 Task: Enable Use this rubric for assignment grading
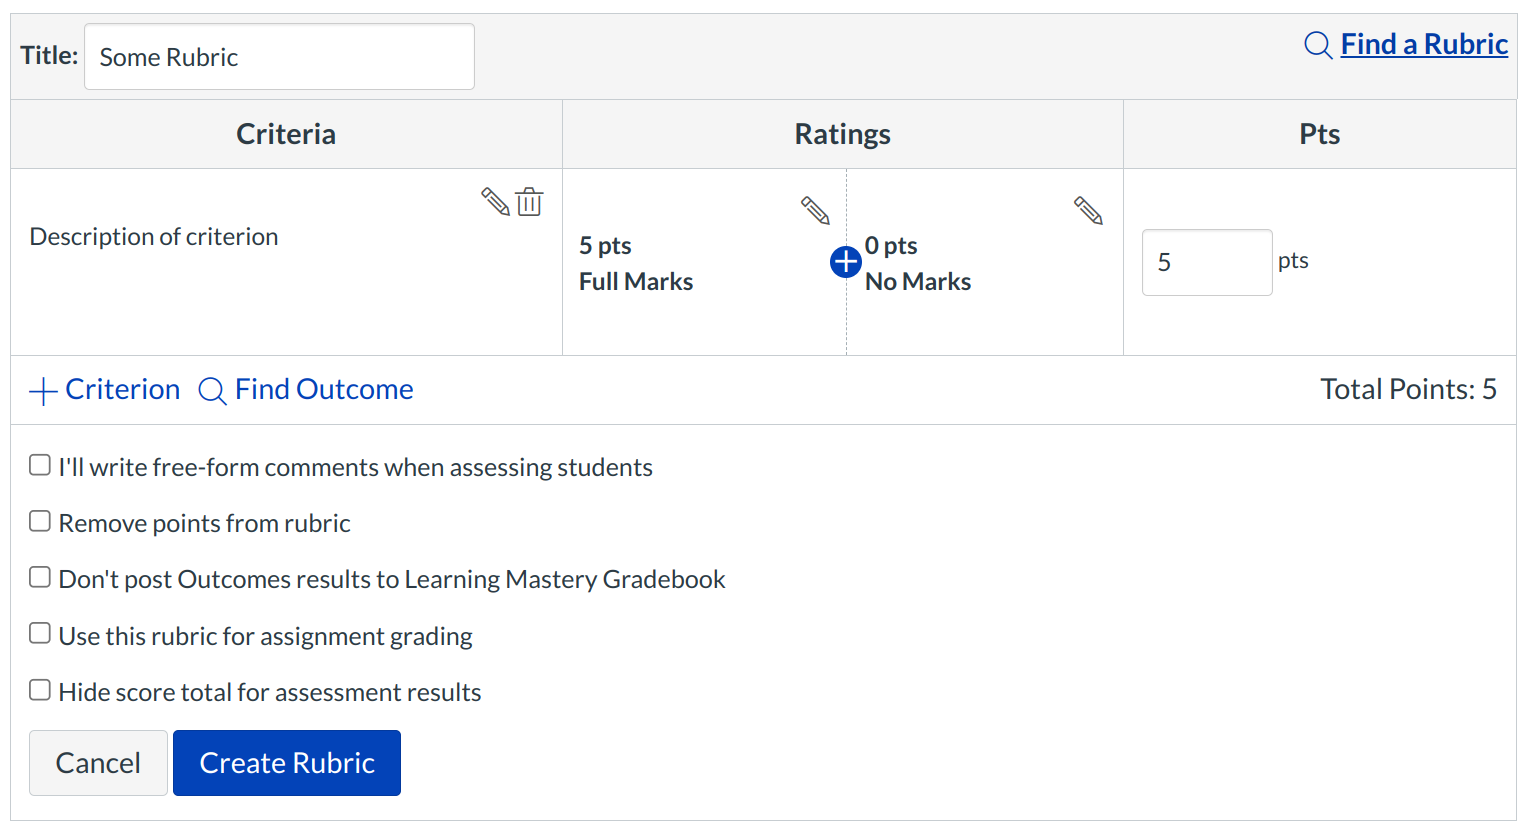(40, 634)
